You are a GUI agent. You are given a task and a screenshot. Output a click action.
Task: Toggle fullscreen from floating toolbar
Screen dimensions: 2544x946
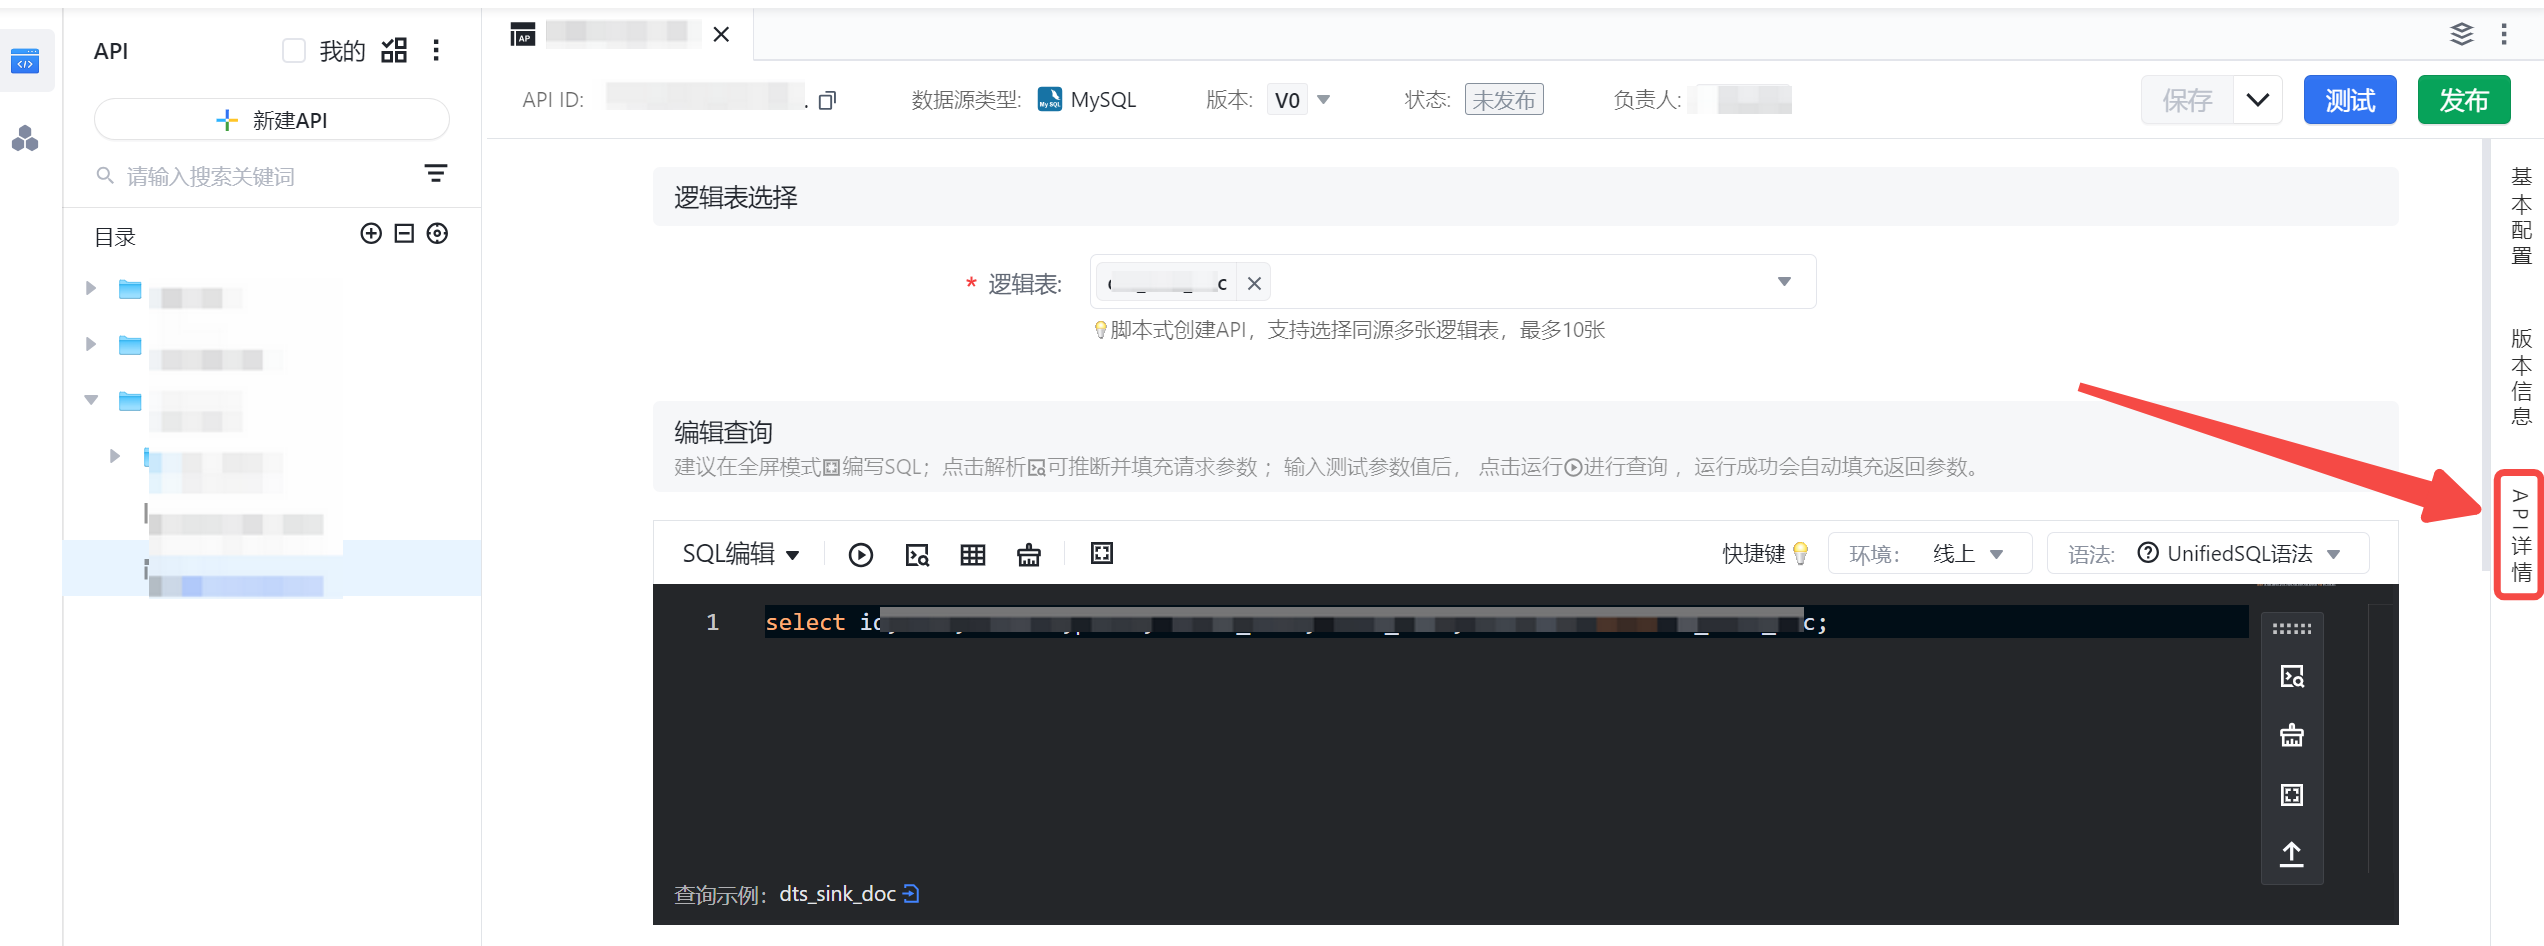[x=2292, y=795]
